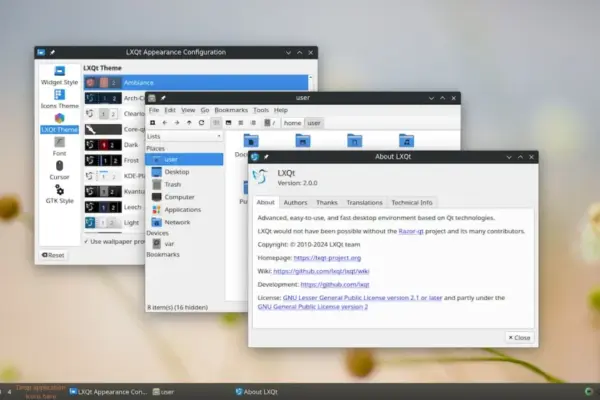This screenshot has height=400, width=600.
Task: Switch to LXQt Appearance Configuration via taskbar
Action: [109, 392]
